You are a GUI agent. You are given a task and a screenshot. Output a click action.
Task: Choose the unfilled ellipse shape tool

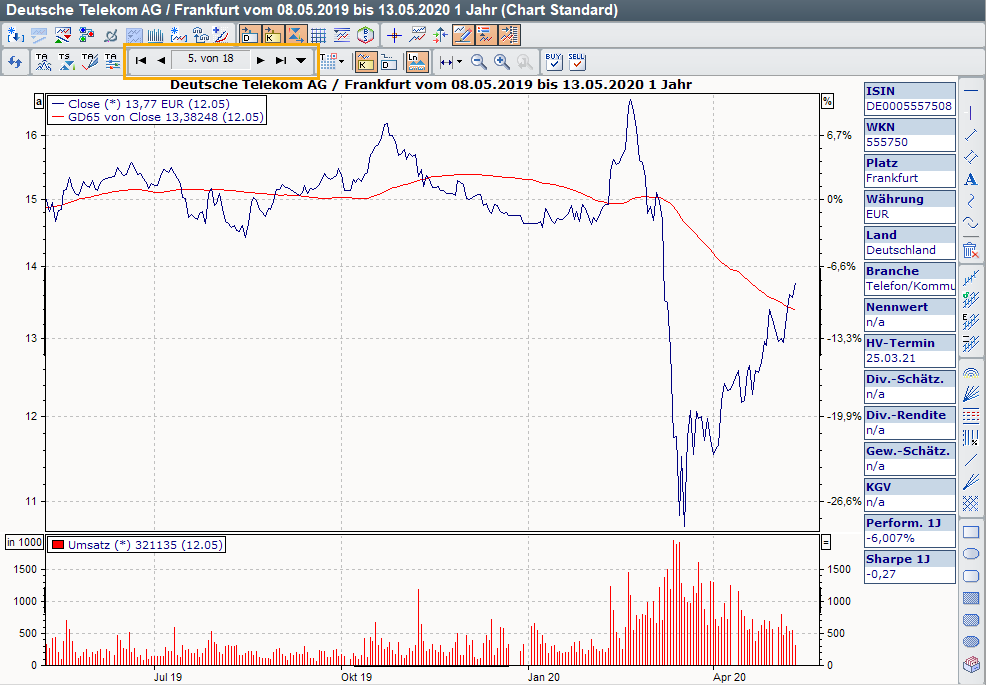click(970, 553)
